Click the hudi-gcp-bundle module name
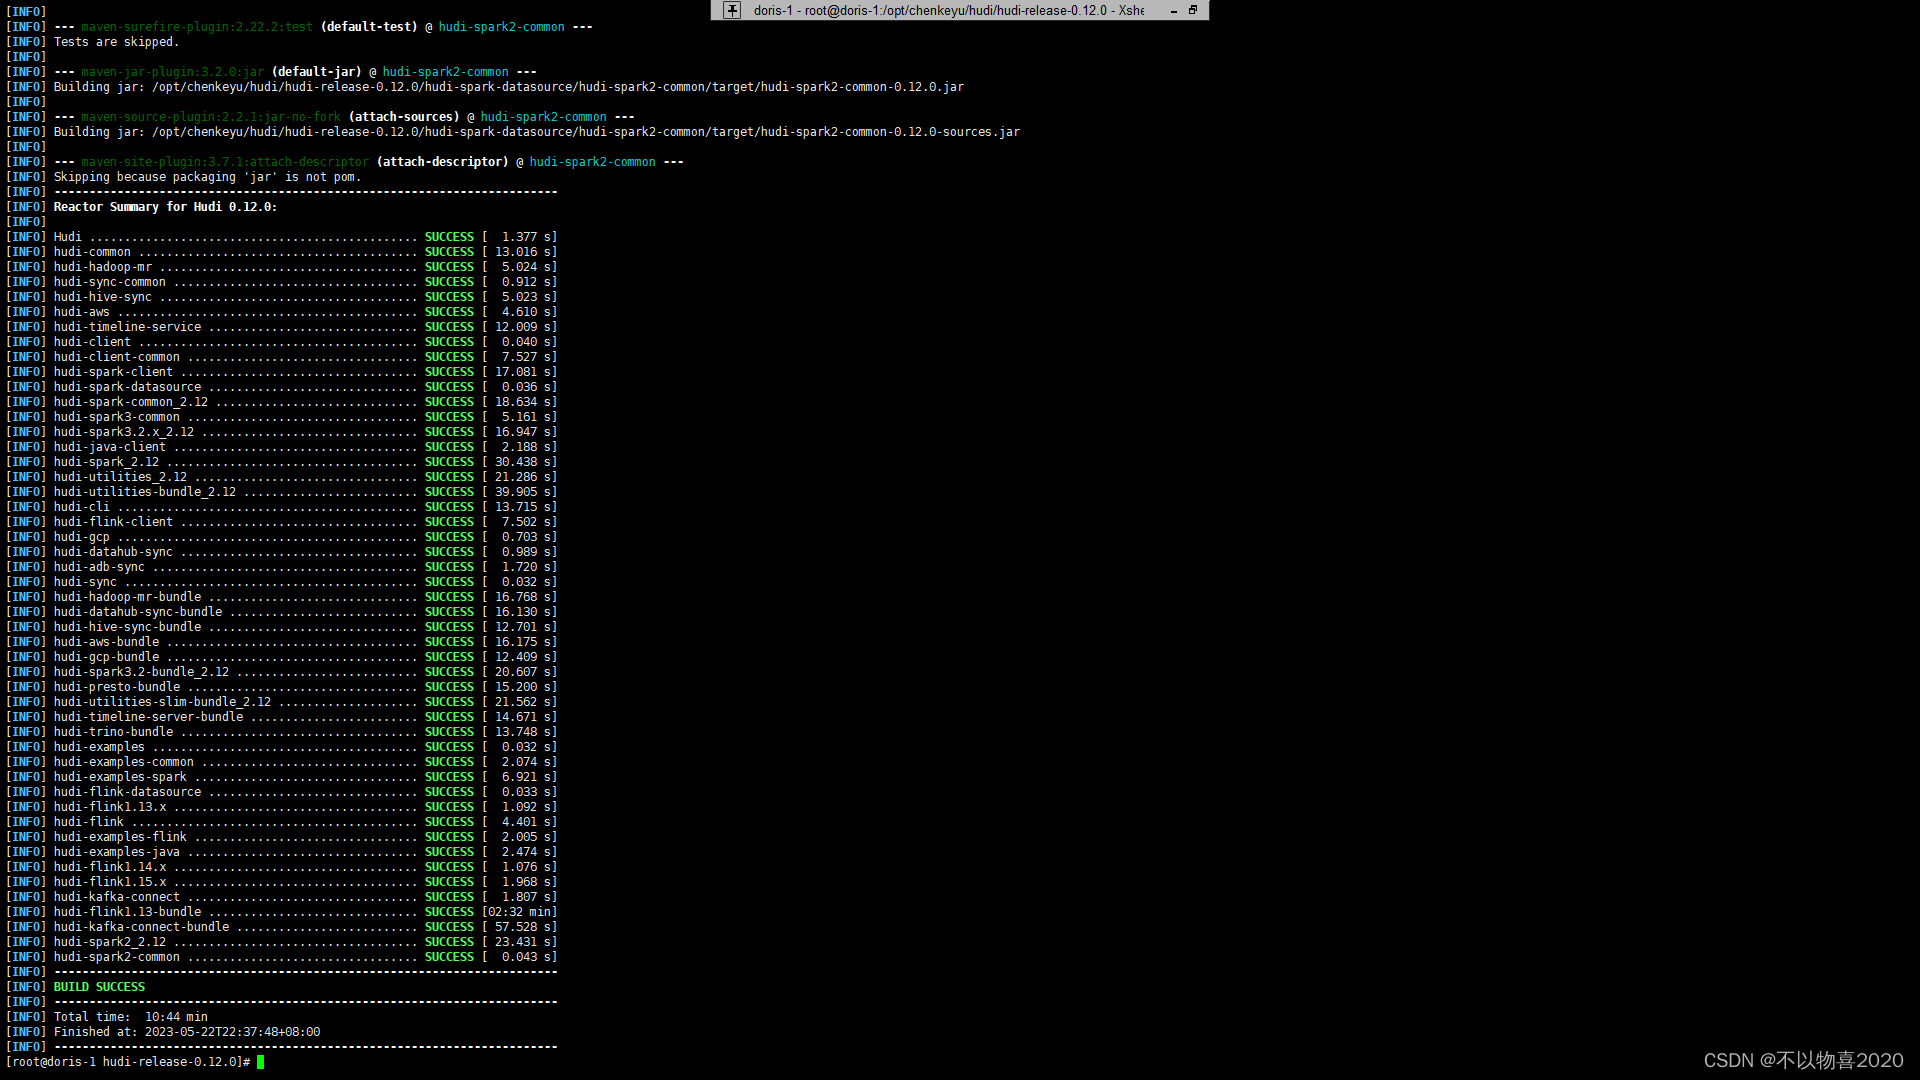This screenshot has height=1080, width=1920. pyautogui.click(x=106, y=657)
